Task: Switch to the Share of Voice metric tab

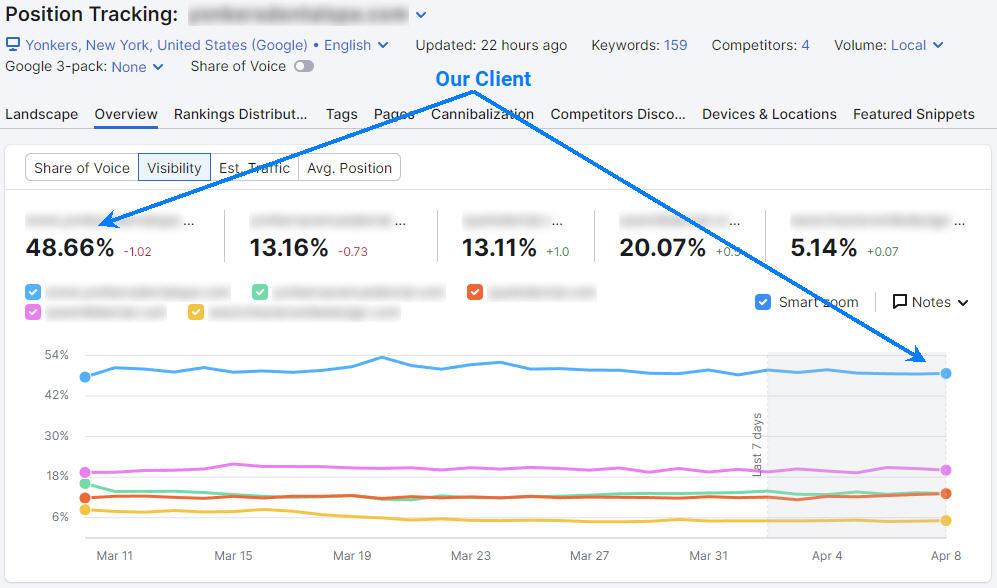Action: click(81, 167)
